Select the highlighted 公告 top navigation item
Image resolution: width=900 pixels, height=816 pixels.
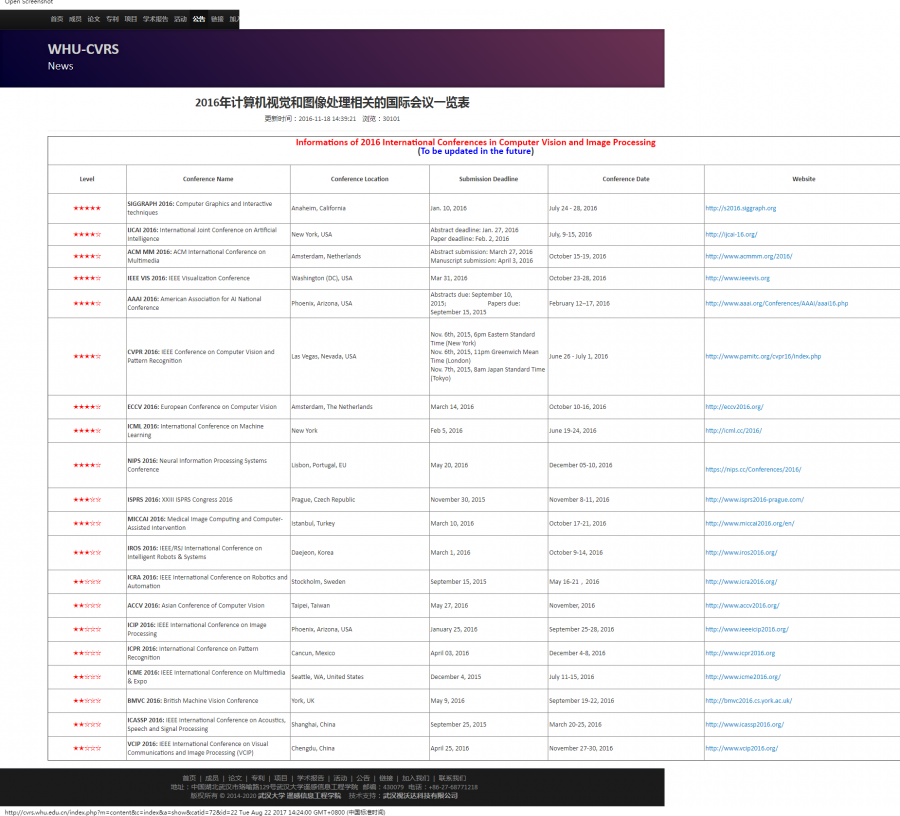coord(199,19)
